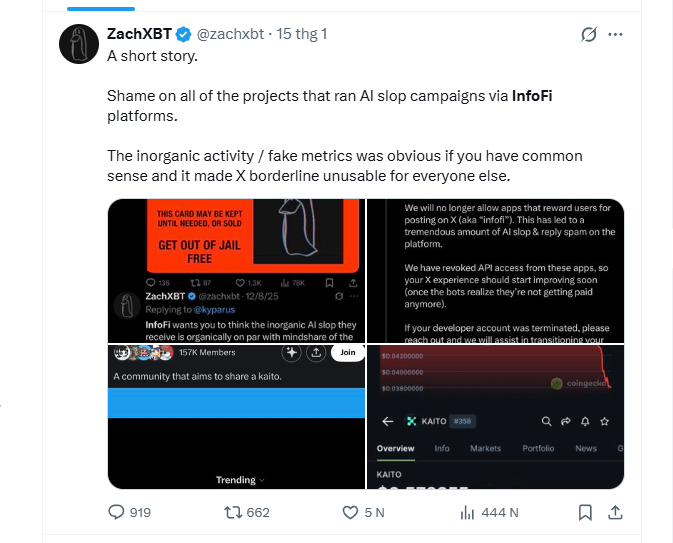Select the Markets tab in KAITO image
The height and width of the screenshot is (543, 673).
(485, 448)
